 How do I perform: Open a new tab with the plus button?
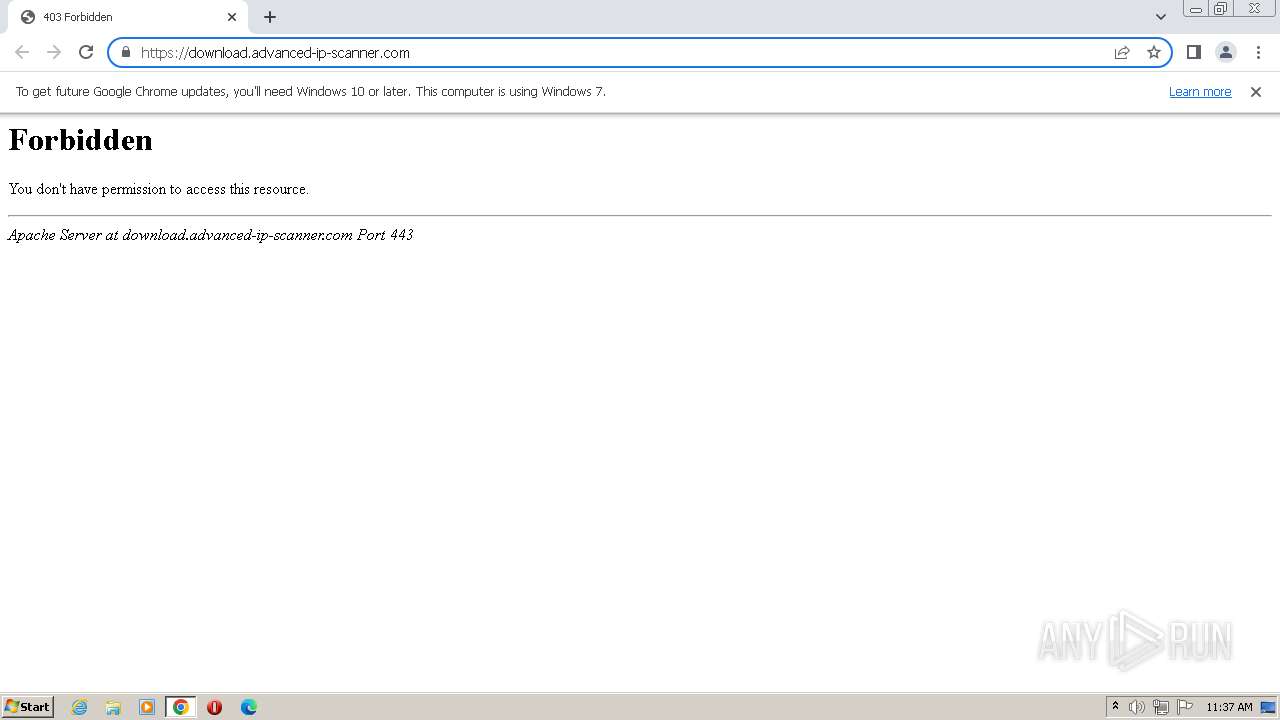pyautogui.click(x=270, y=17)
